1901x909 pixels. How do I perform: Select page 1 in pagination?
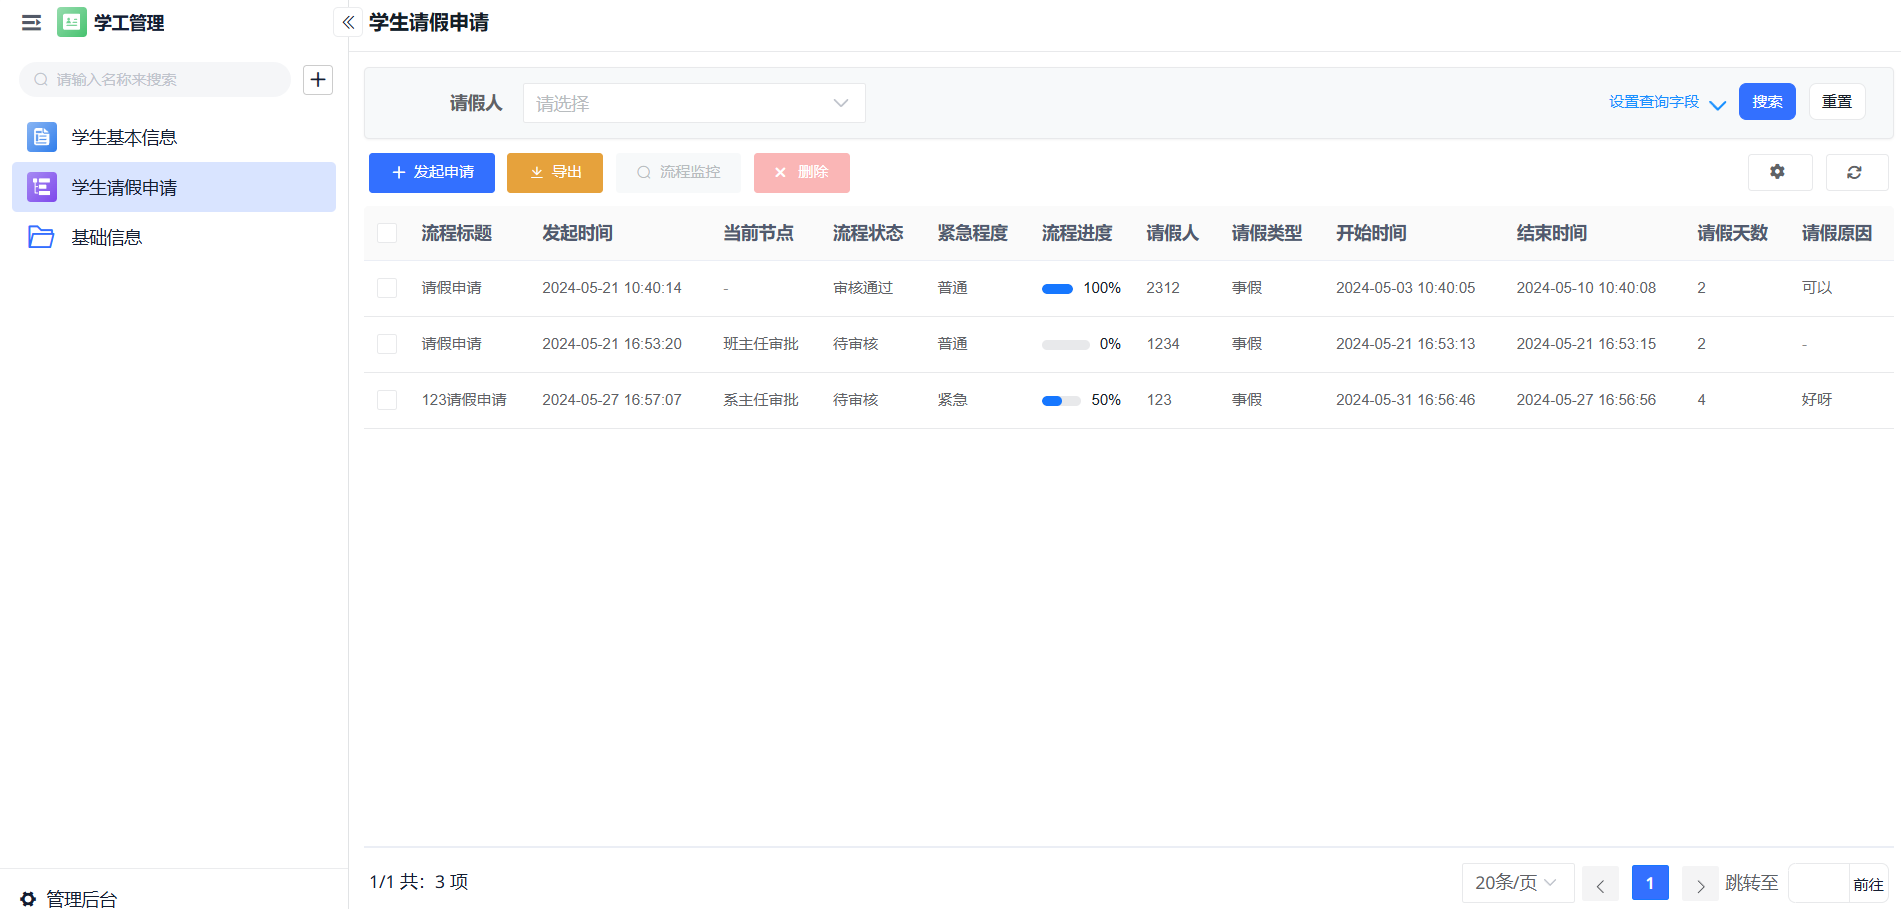(1650, 883)
